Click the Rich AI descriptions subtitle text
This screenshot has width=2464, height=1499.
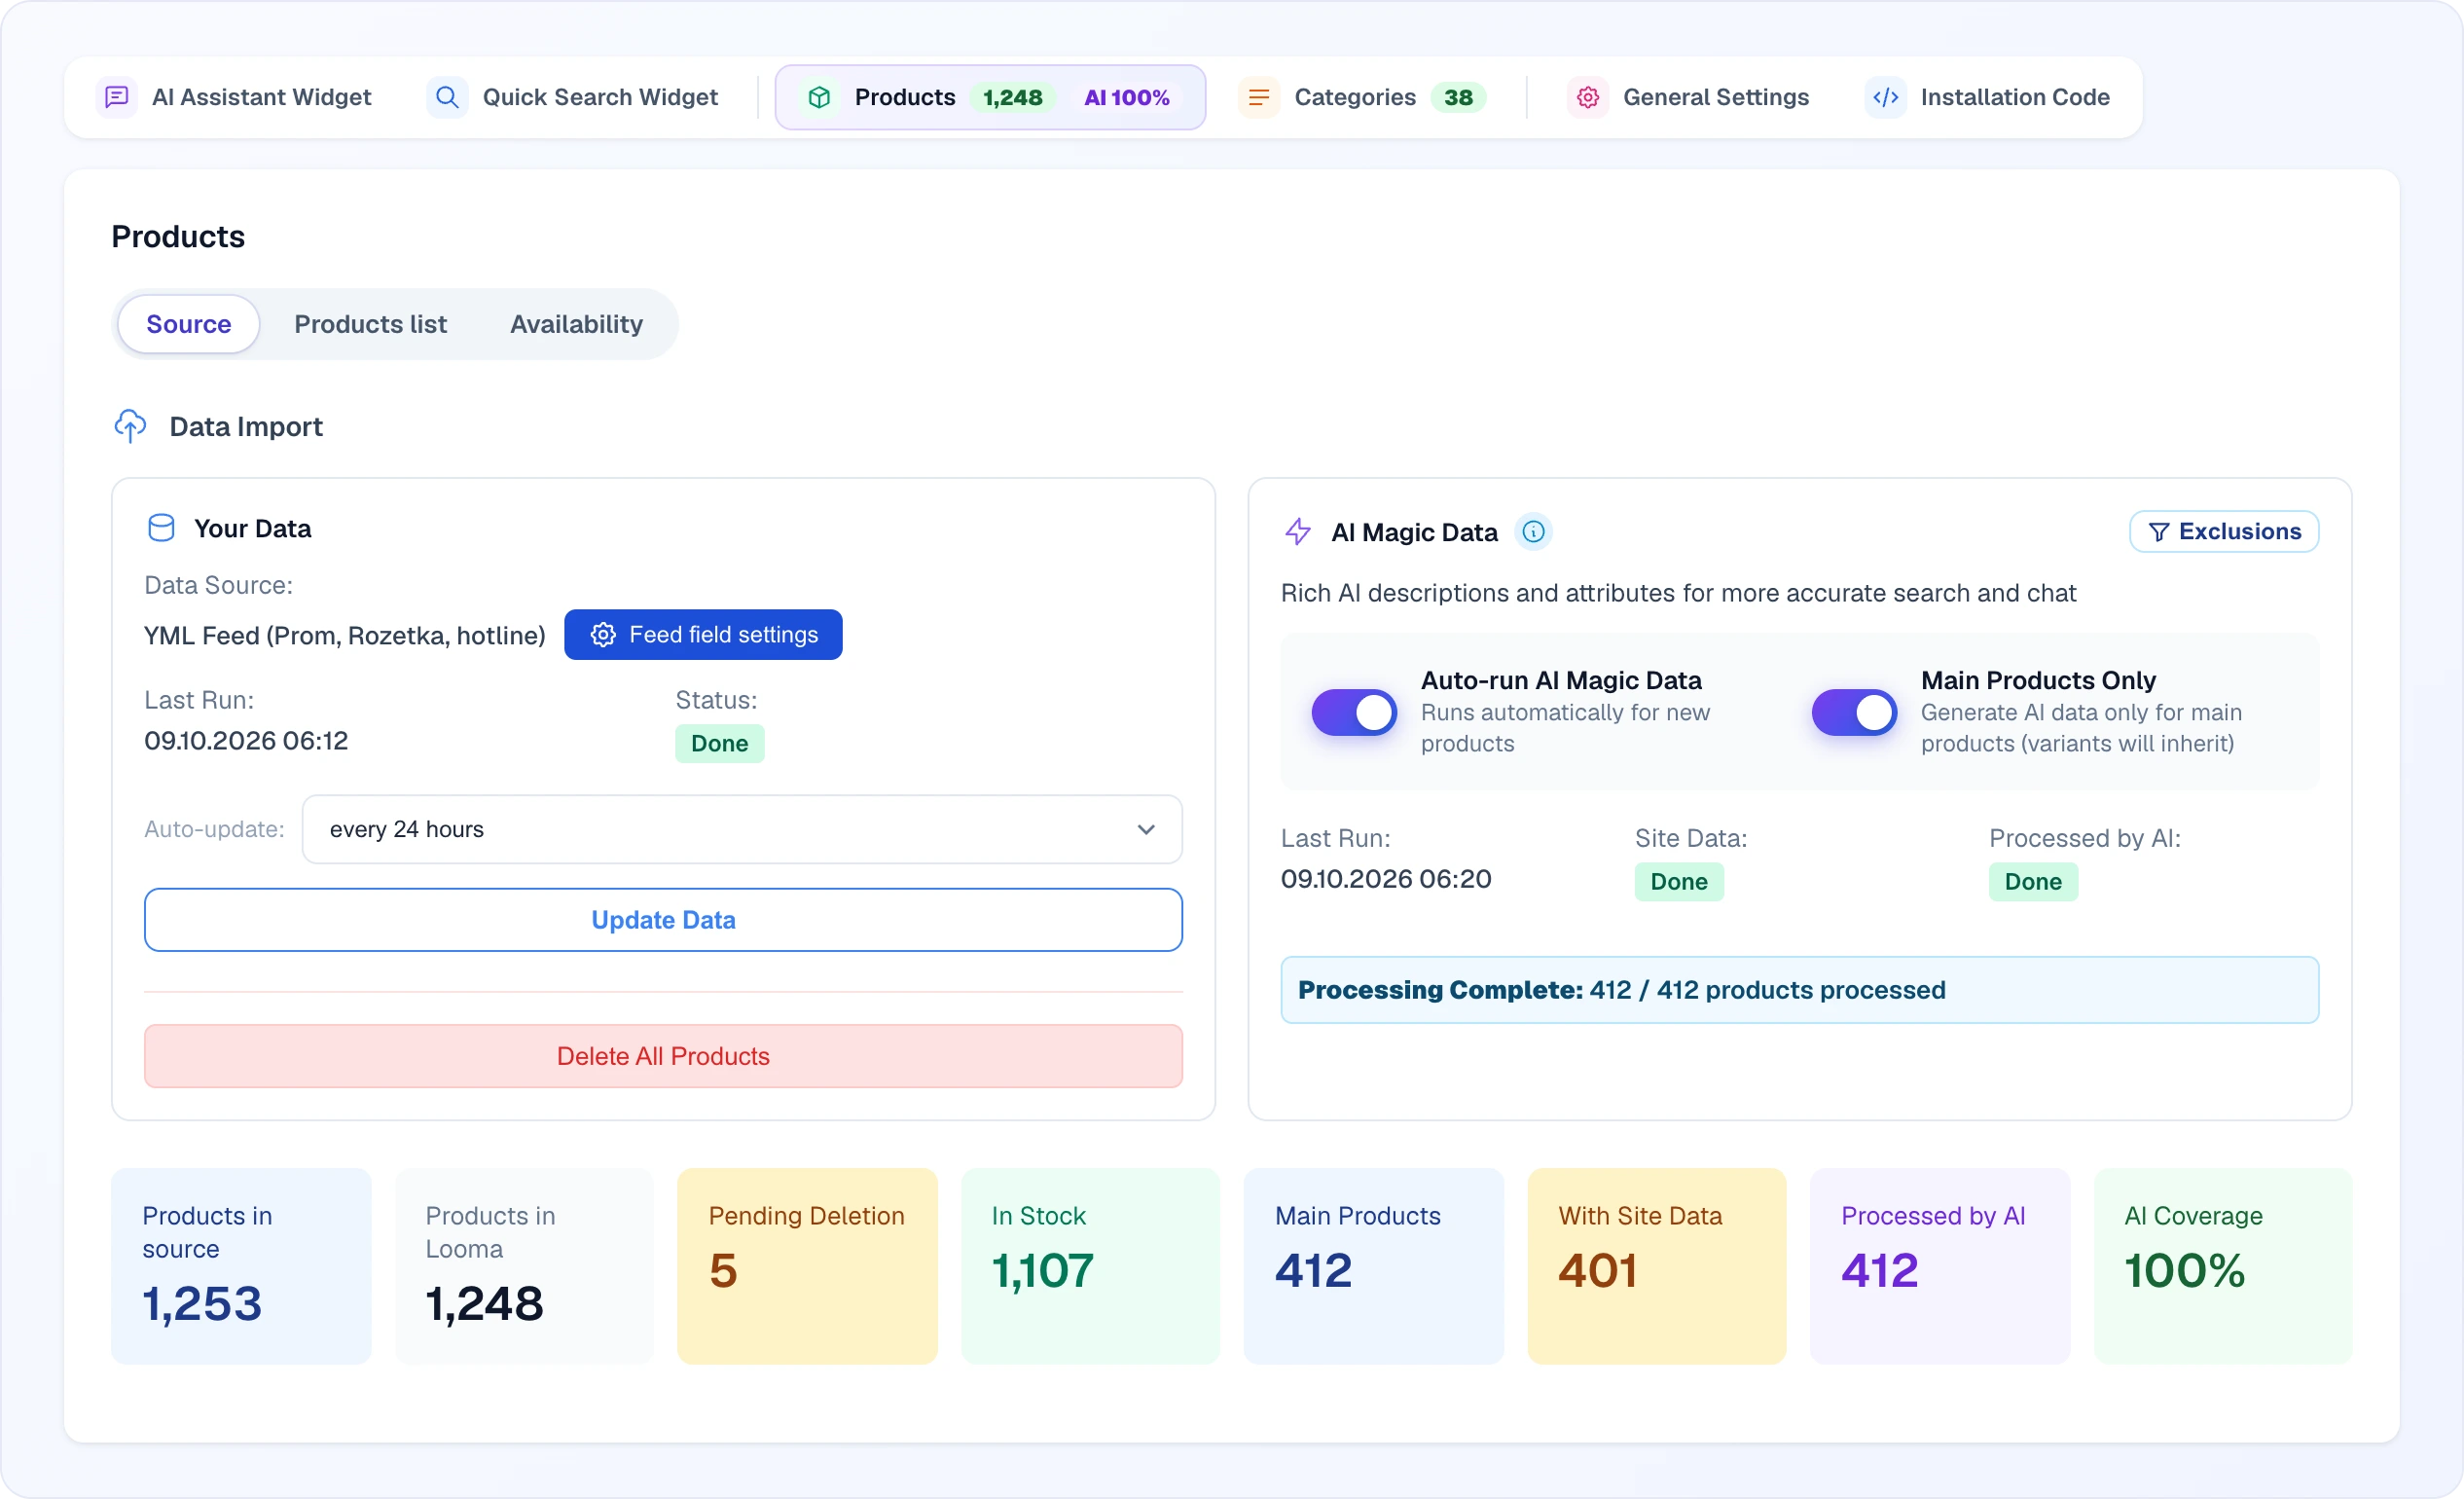tap(1678, 593)
